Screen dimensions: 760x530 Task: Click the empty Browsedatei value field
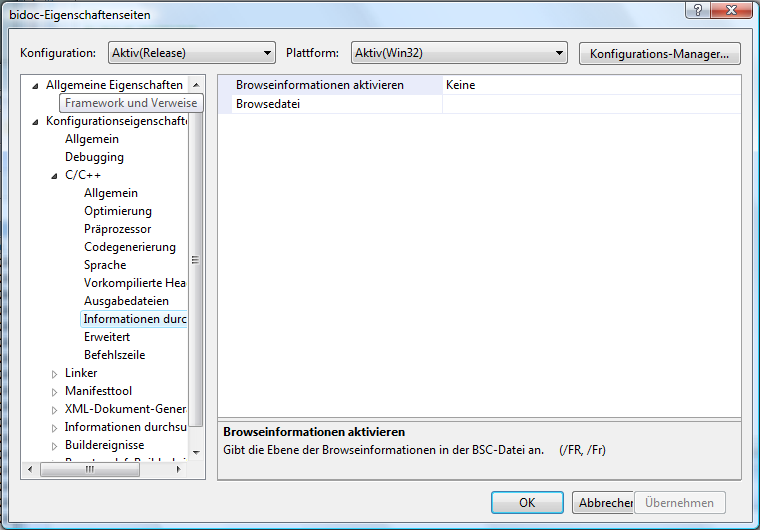[x=590, y=104]
